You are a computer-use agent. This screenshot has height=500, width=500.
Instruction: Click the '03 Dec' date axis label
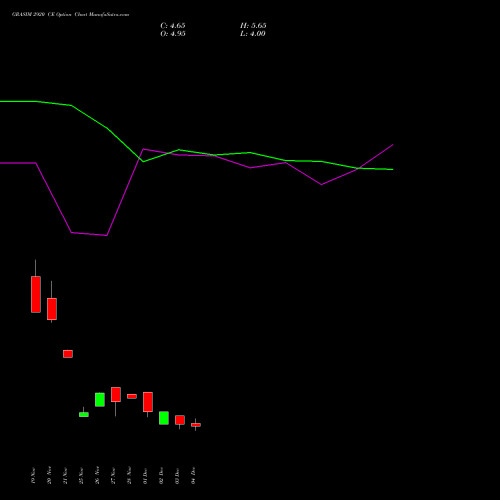[x=177, y=476]
